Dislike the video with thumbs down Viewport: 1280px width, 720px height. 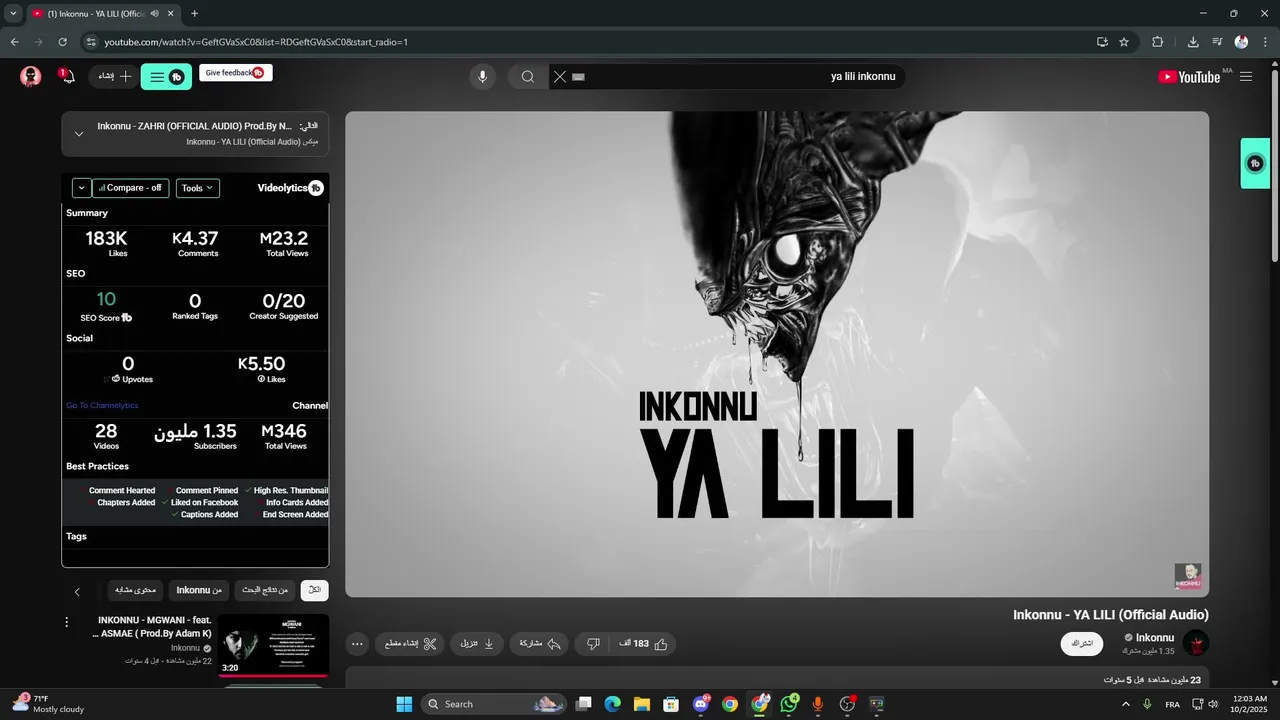[593, 644]
